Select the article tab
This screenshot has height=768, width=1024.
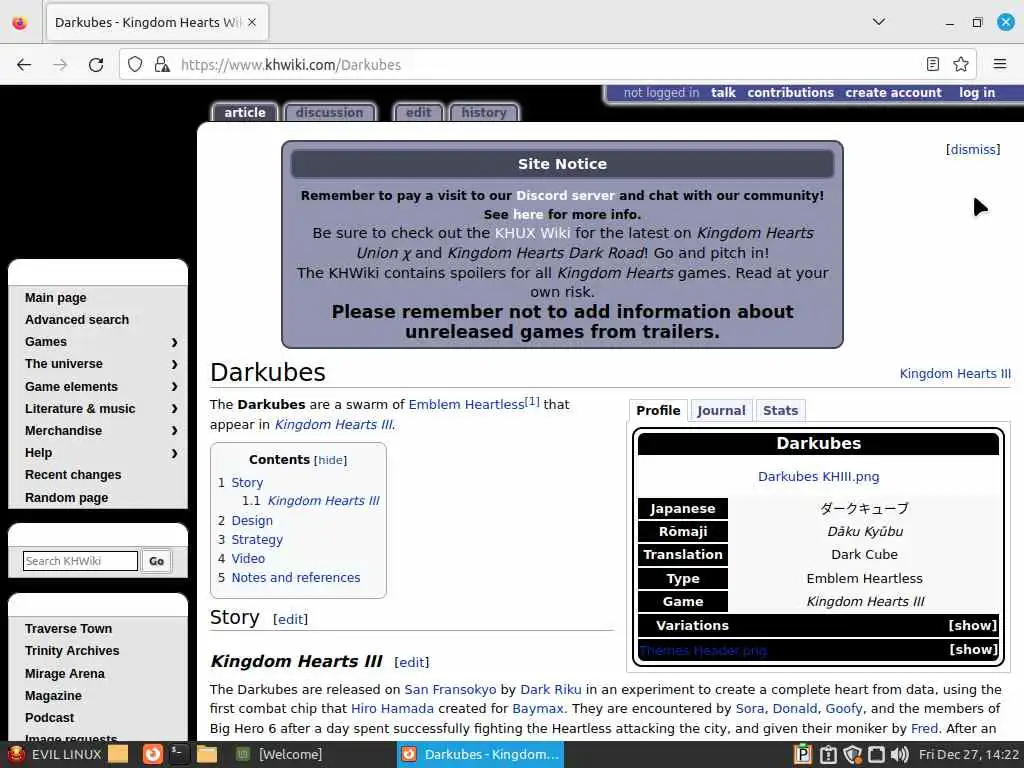pyautogui.click(x=245, y=112)
